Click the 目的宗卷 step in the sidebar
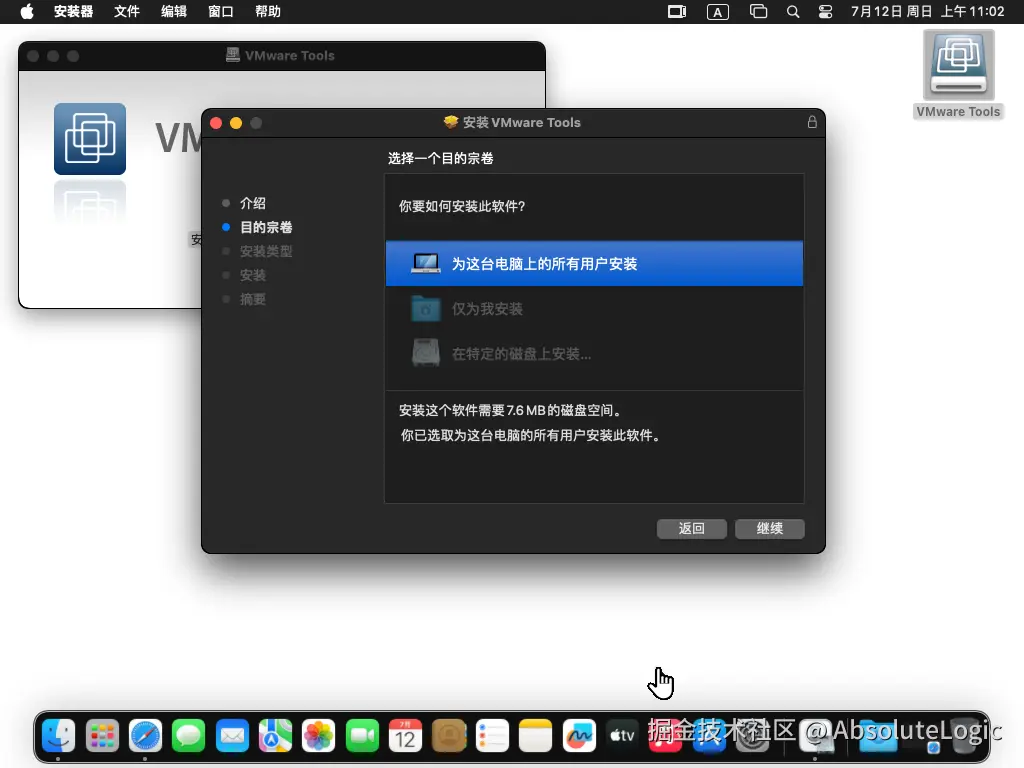1024x768 pixels. click(x=266, y=227)
